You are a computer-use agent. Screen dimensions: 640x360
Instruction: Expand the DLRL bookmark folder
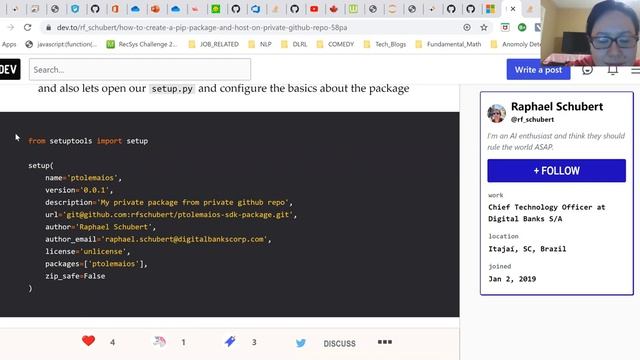point(294,44)
